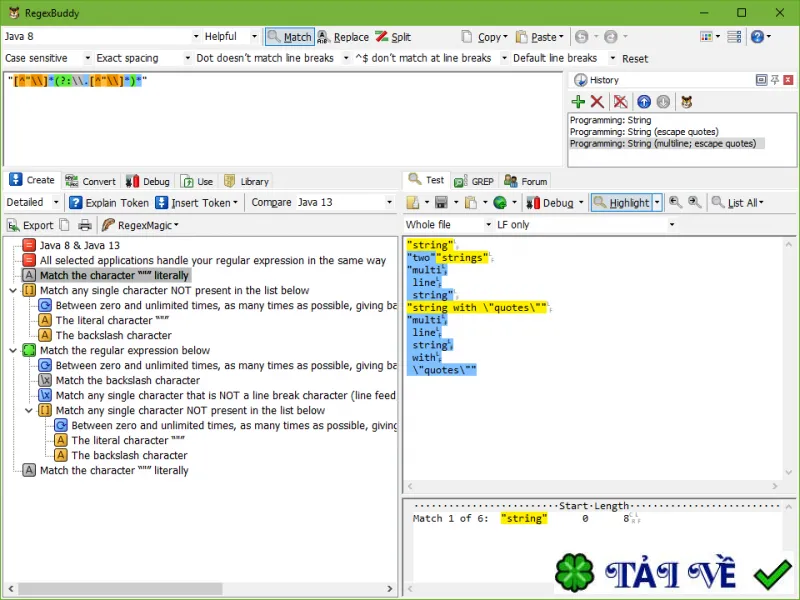Click the Test panel paste clipboard icon
Viewport: 800px width, 600px height.
pyautogui.click(x=470, y=203)
